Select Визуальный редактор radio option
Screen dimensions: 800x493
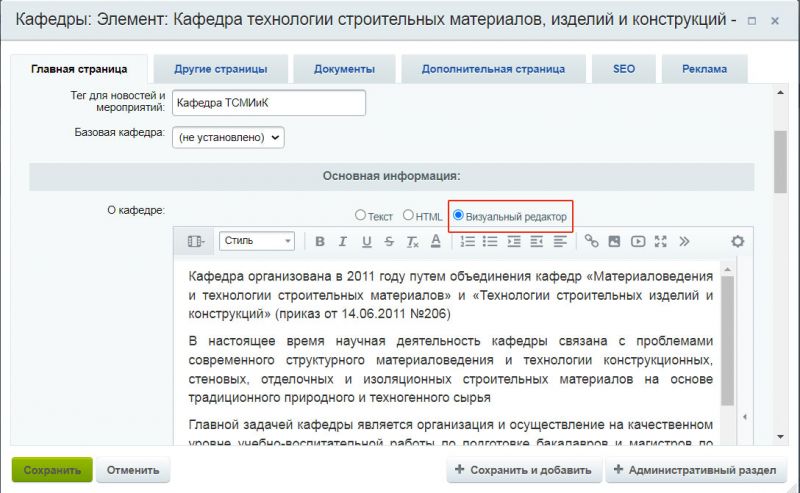point(459,215)
